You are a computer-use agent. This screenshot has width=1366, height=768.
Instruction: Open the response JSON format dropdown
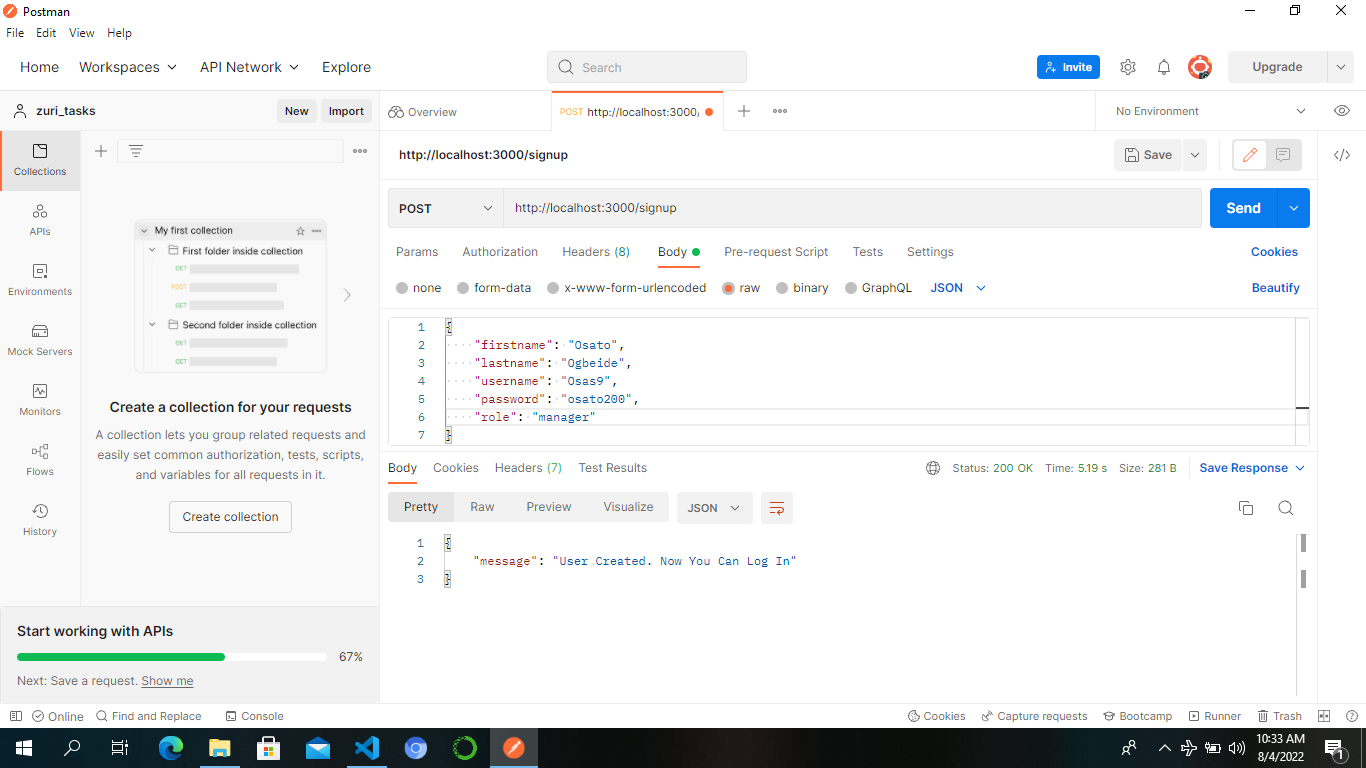(x=714, y=508)
